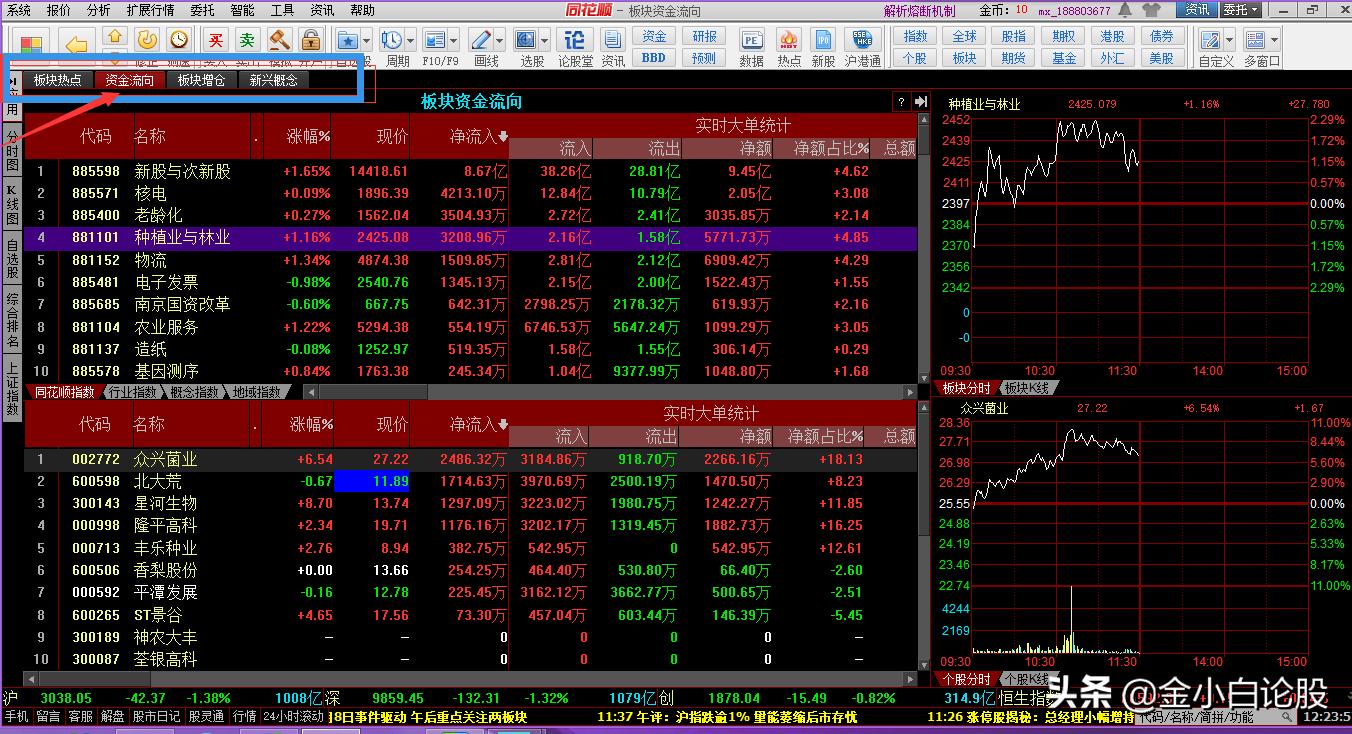Expand the 周期 period dropdown arrow
Image resolution: width=1352 pixels, height=734 pixels.
410,40
